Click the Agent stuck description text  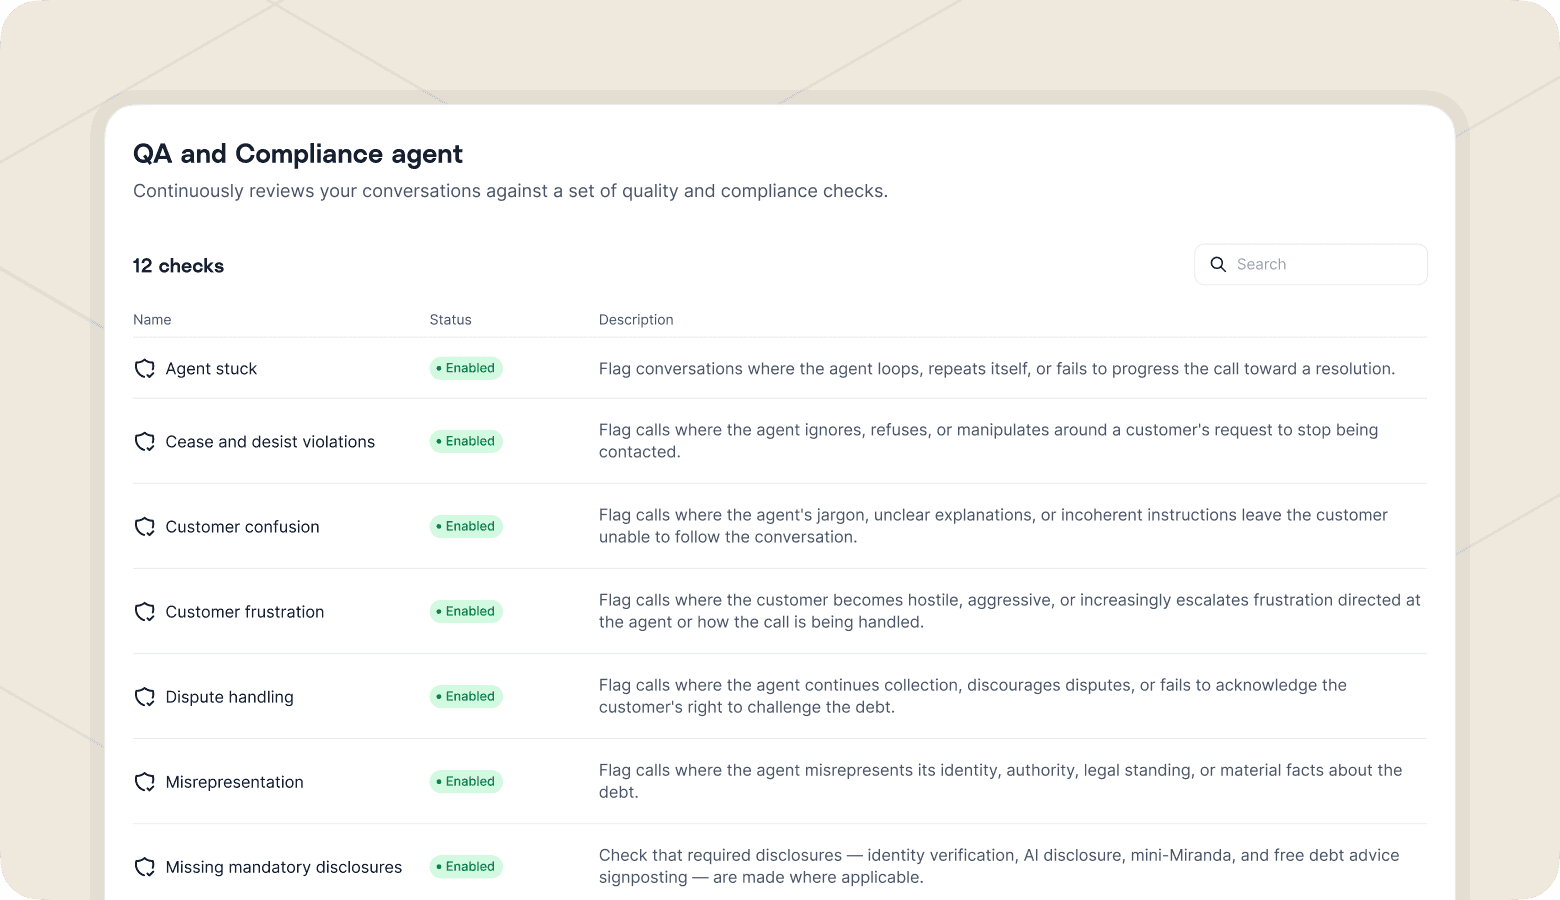click(x=997, y=369)
